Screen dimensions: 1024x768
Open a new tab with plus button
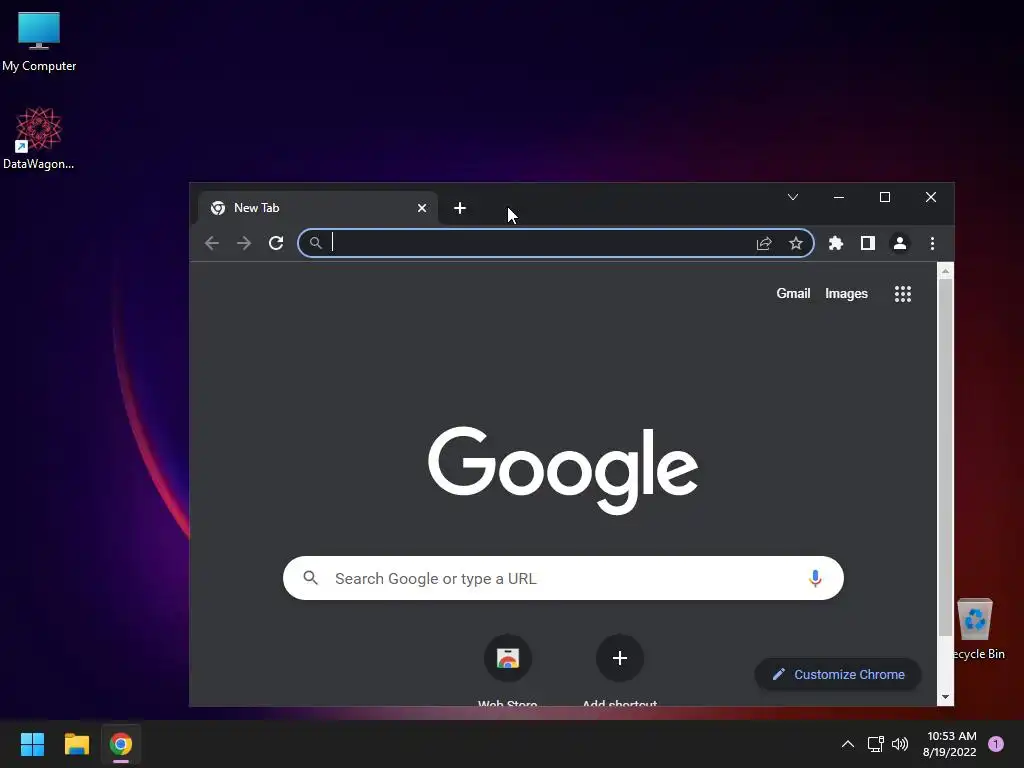(x=460, y=208)
